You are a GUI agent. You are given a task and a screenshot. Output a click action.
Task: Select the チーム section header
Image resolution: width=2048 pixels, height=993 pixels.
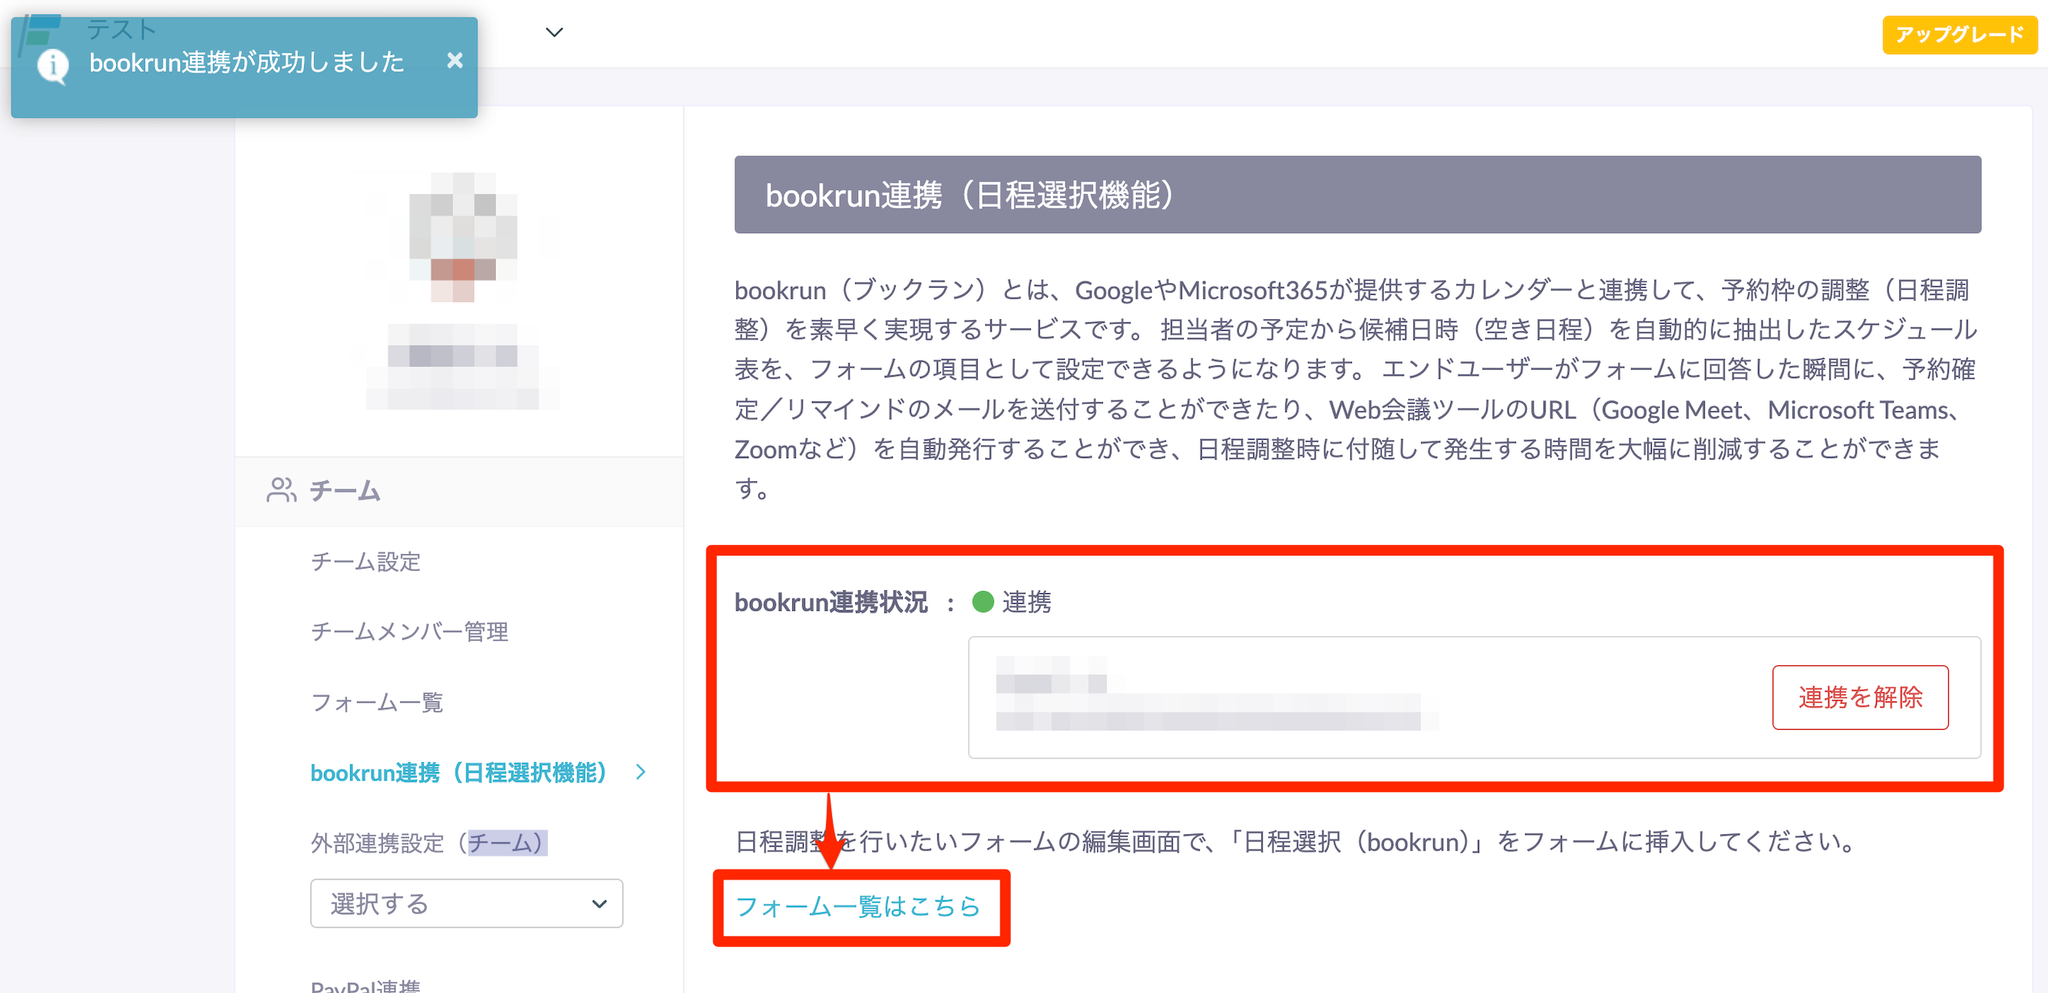tap(460, 491)
